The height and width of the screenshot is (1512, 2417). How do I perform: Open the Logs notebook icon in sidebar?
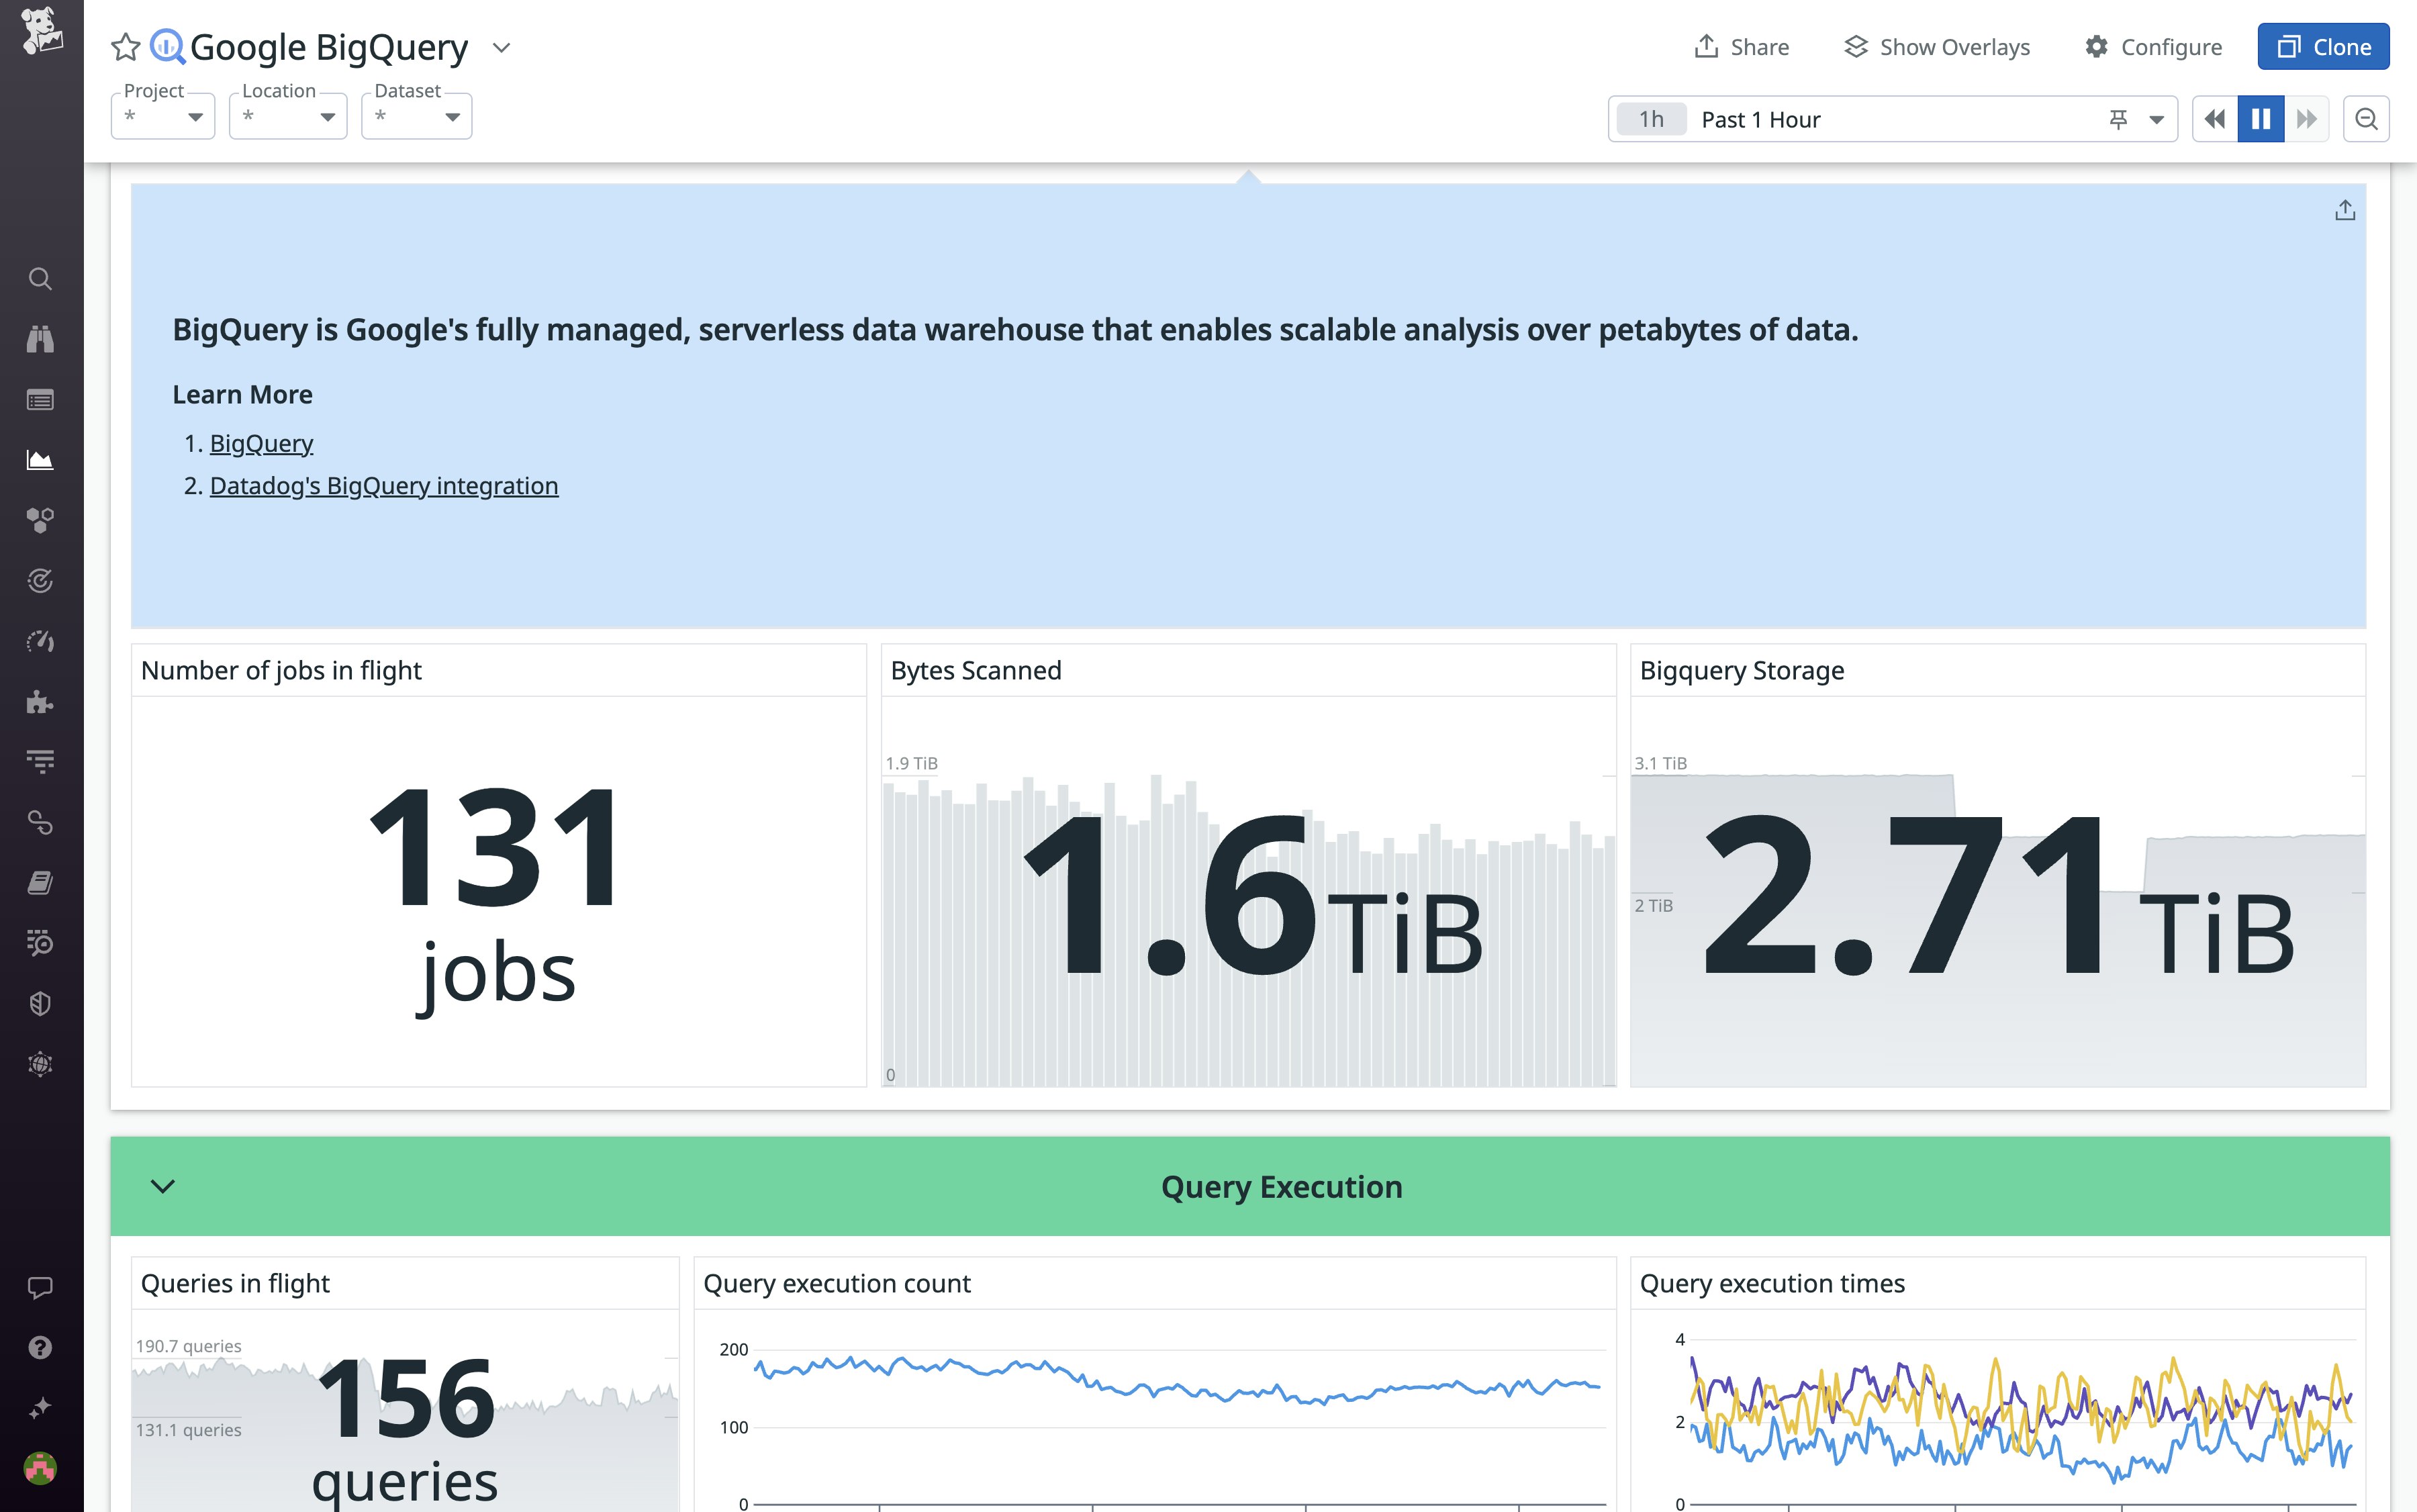point(40,881)
